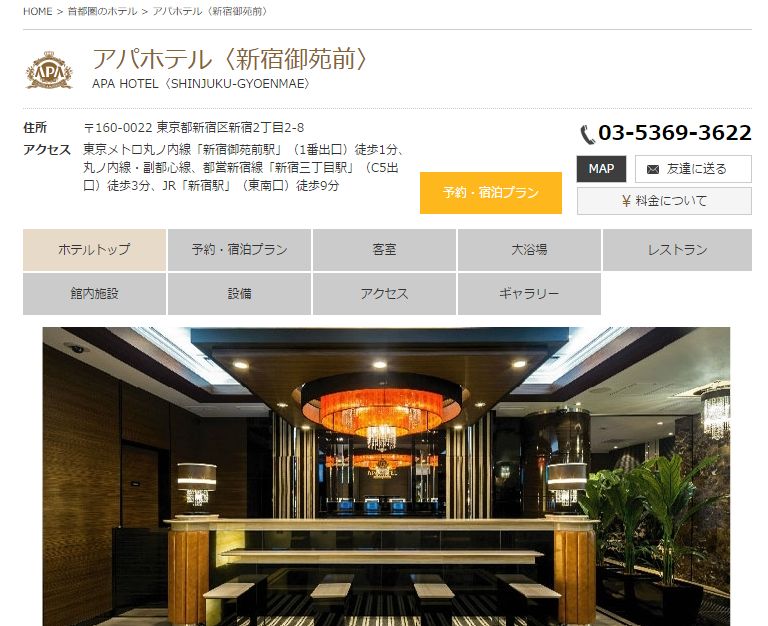This screenshot has height=626, width=768.
Task: Open the 館内施設 tab
Action: coord(95,293)
